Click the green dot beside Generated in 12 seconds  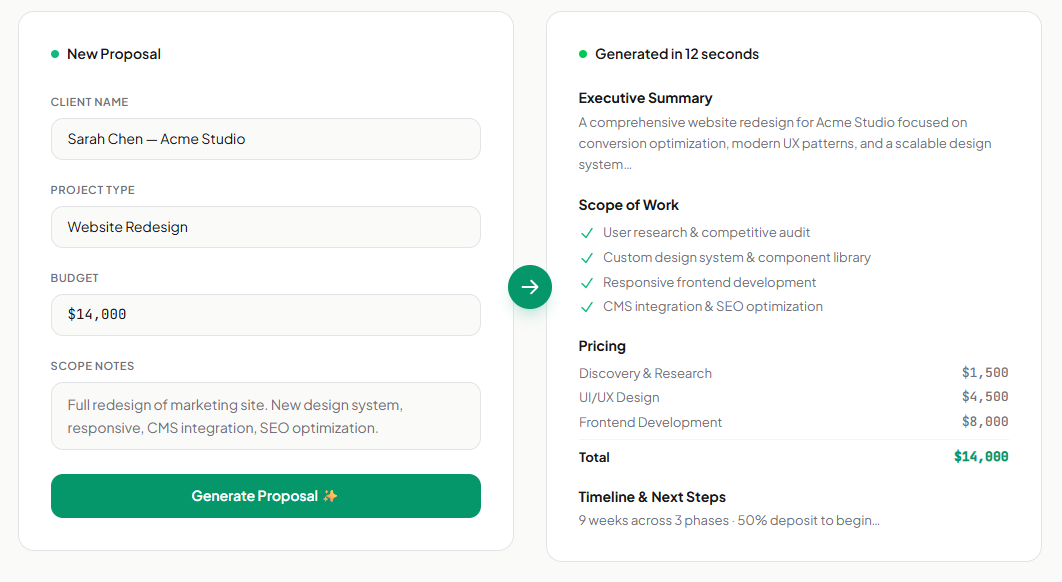[x=582, y=54]
